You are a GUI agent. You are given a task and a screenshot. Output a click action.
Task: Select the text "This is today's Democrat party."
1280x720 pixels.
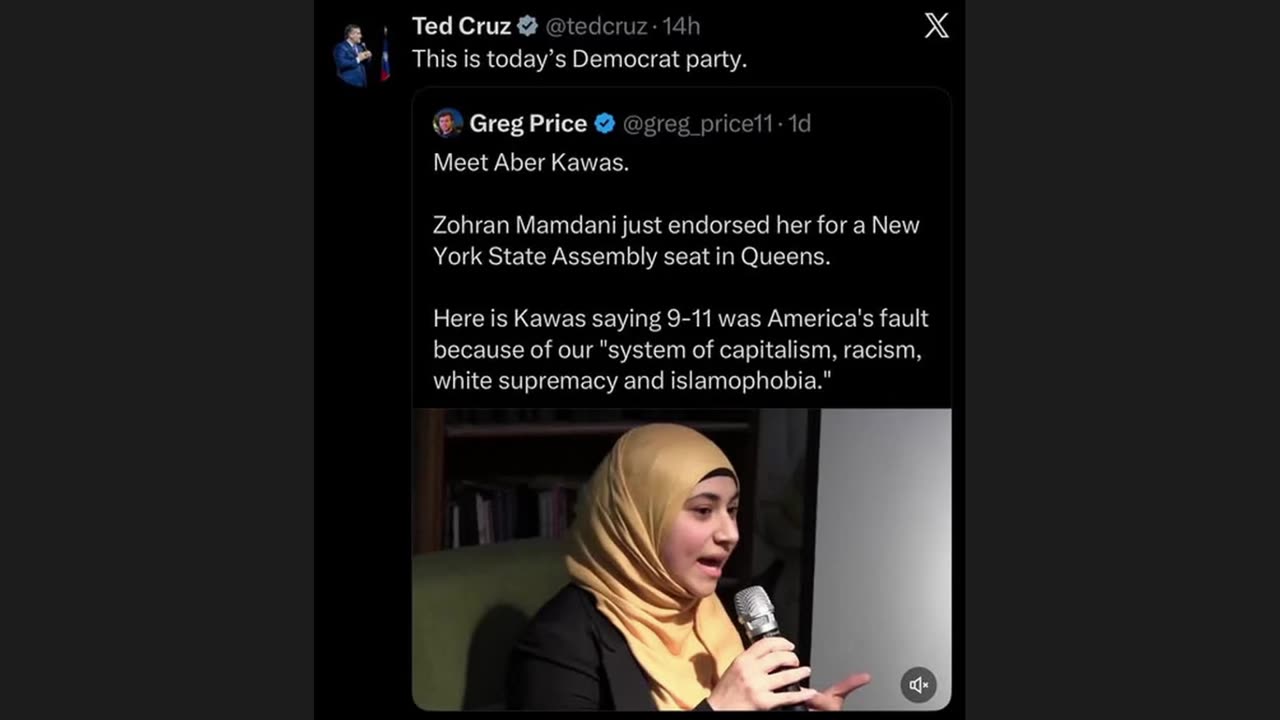[580, 60]
